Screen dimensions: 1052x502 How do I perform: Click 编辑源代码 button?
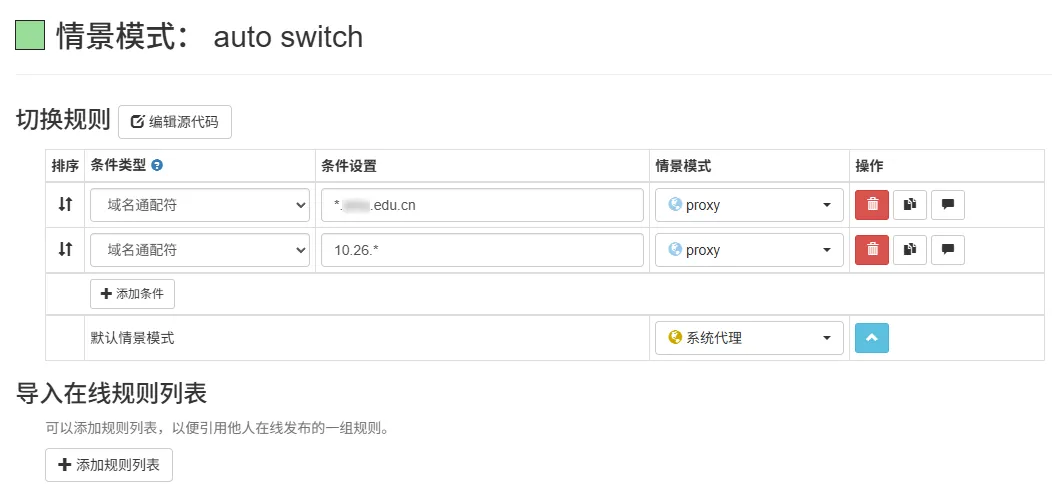[x=175, y=122]
